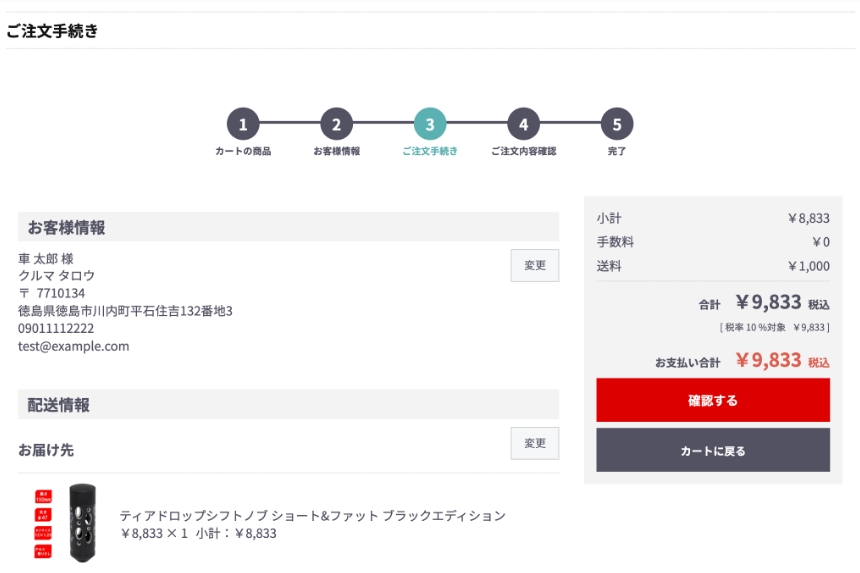
Task: Click the step 5 circle icon
Action: [617, 125]
